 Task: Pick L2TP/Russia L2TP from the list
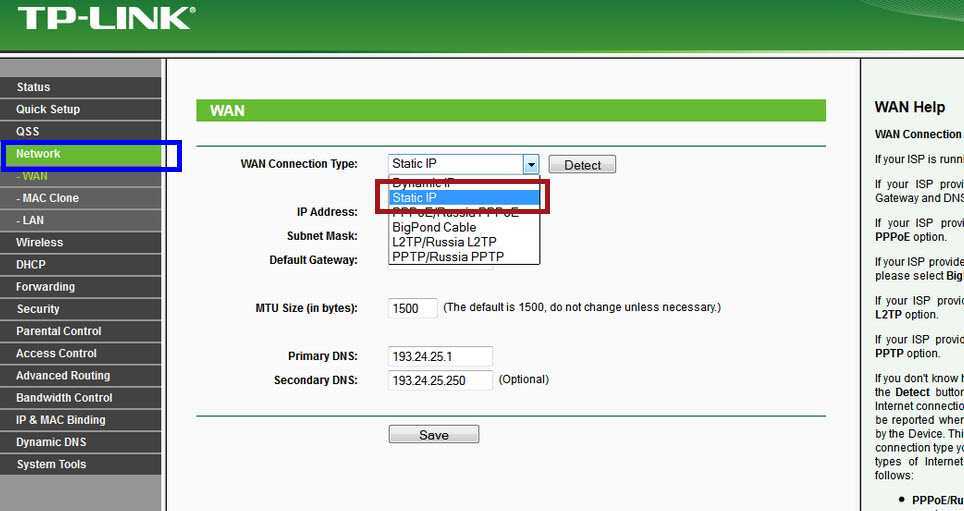coord(464,242)
